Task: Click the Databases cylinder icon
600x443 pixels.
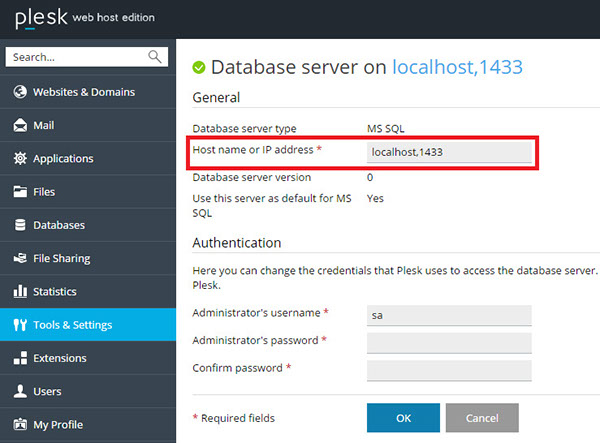Action: (19, 225)
